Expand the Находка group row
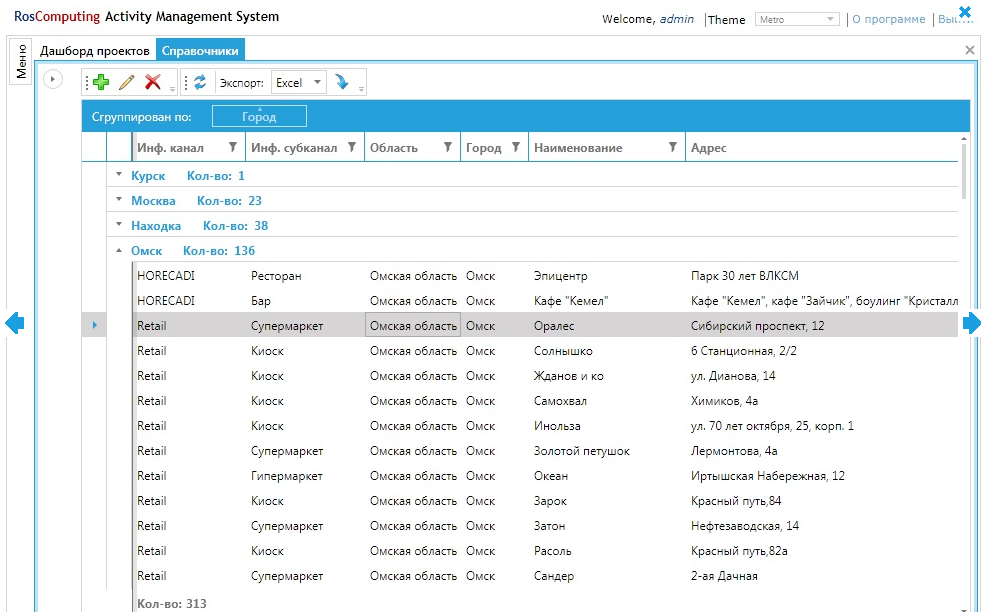Image resolution: width=981 pixels, height=612 pixels. (119, 225)
